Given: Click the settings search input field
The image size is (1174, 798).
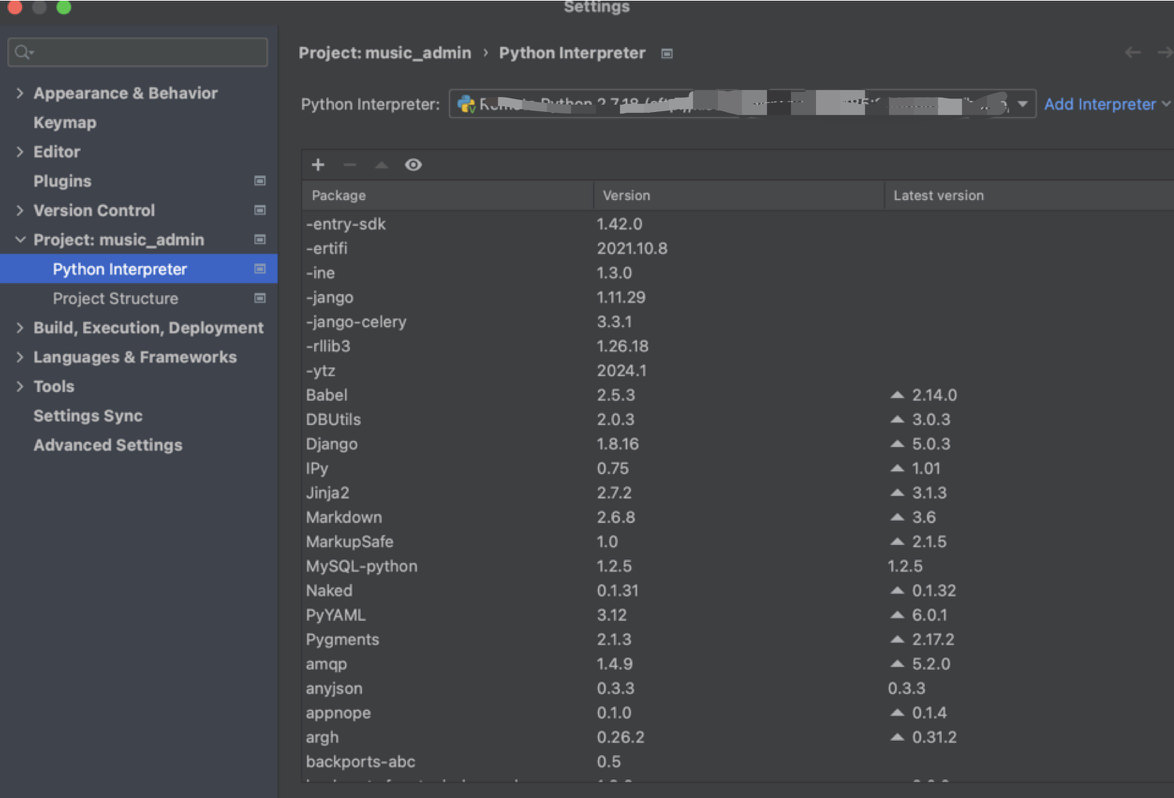Looking at the screenshot, I should [145, 52].
